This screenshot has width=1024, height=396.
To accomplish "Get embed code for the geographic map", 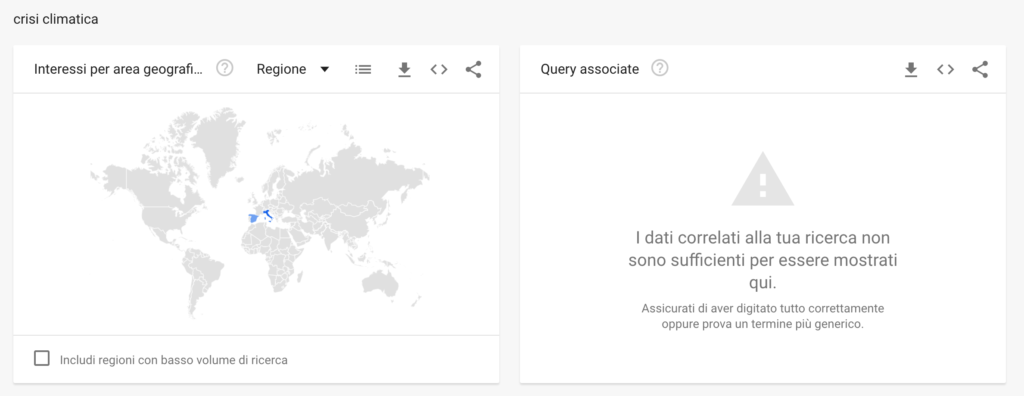I will (x=439, y=69).
